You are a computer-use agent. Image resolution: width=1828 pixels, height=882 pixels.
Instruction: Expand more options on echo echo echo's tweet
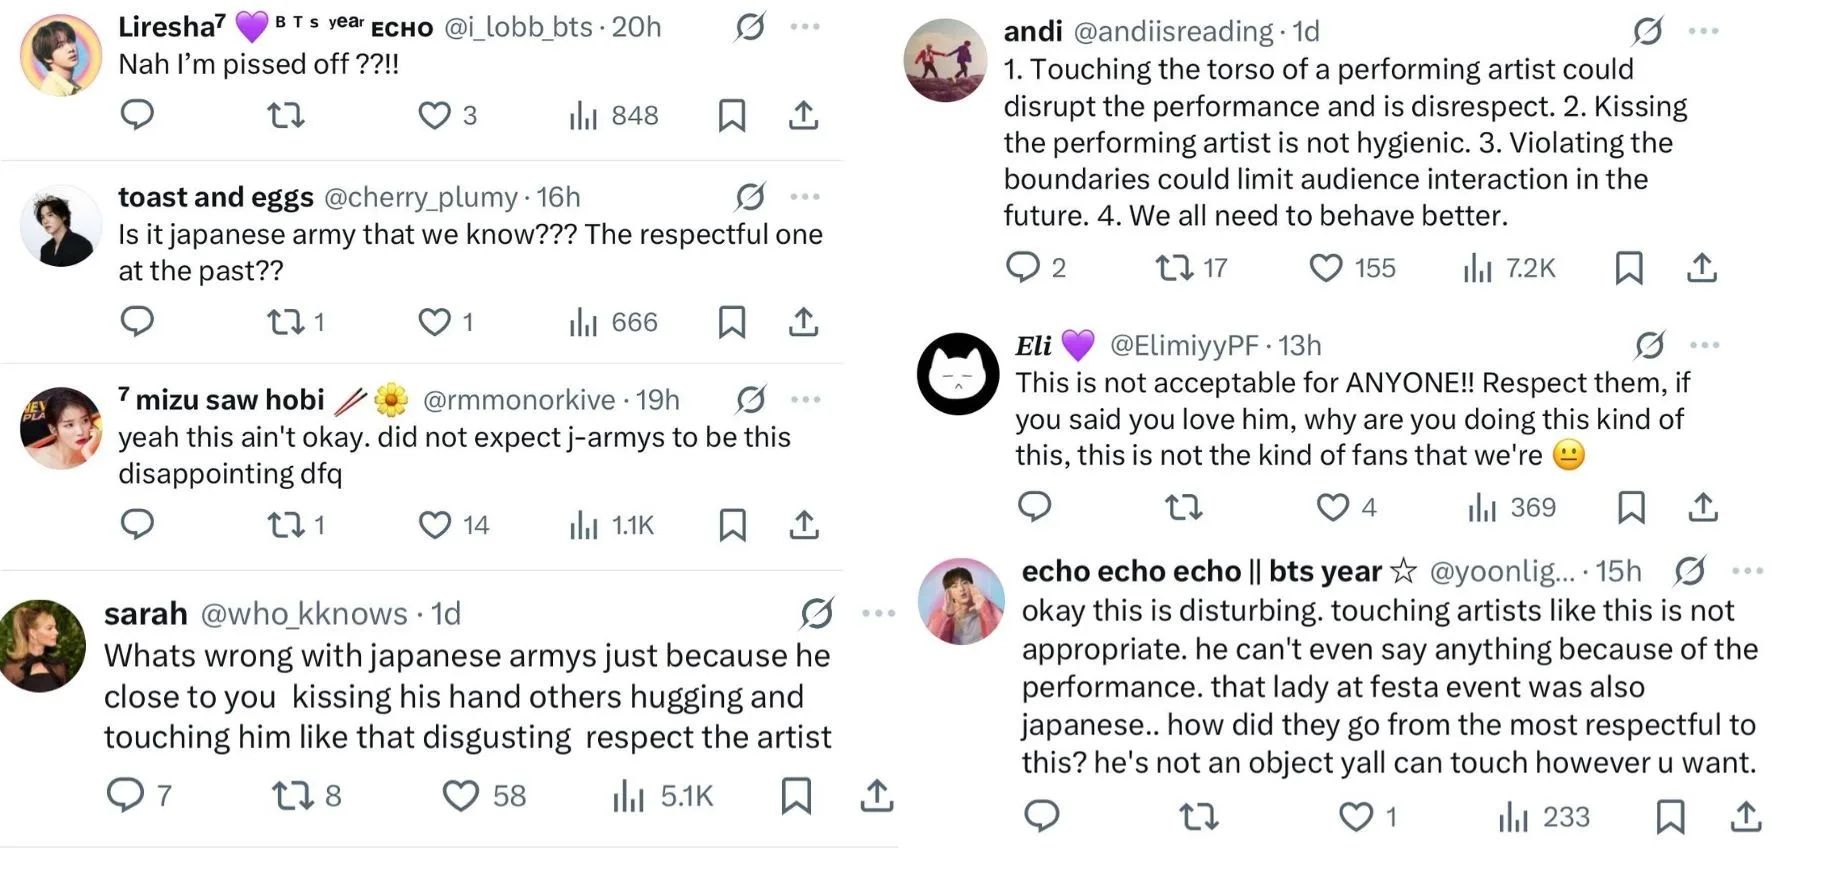pyautogui.click(x=1747, y=571)
